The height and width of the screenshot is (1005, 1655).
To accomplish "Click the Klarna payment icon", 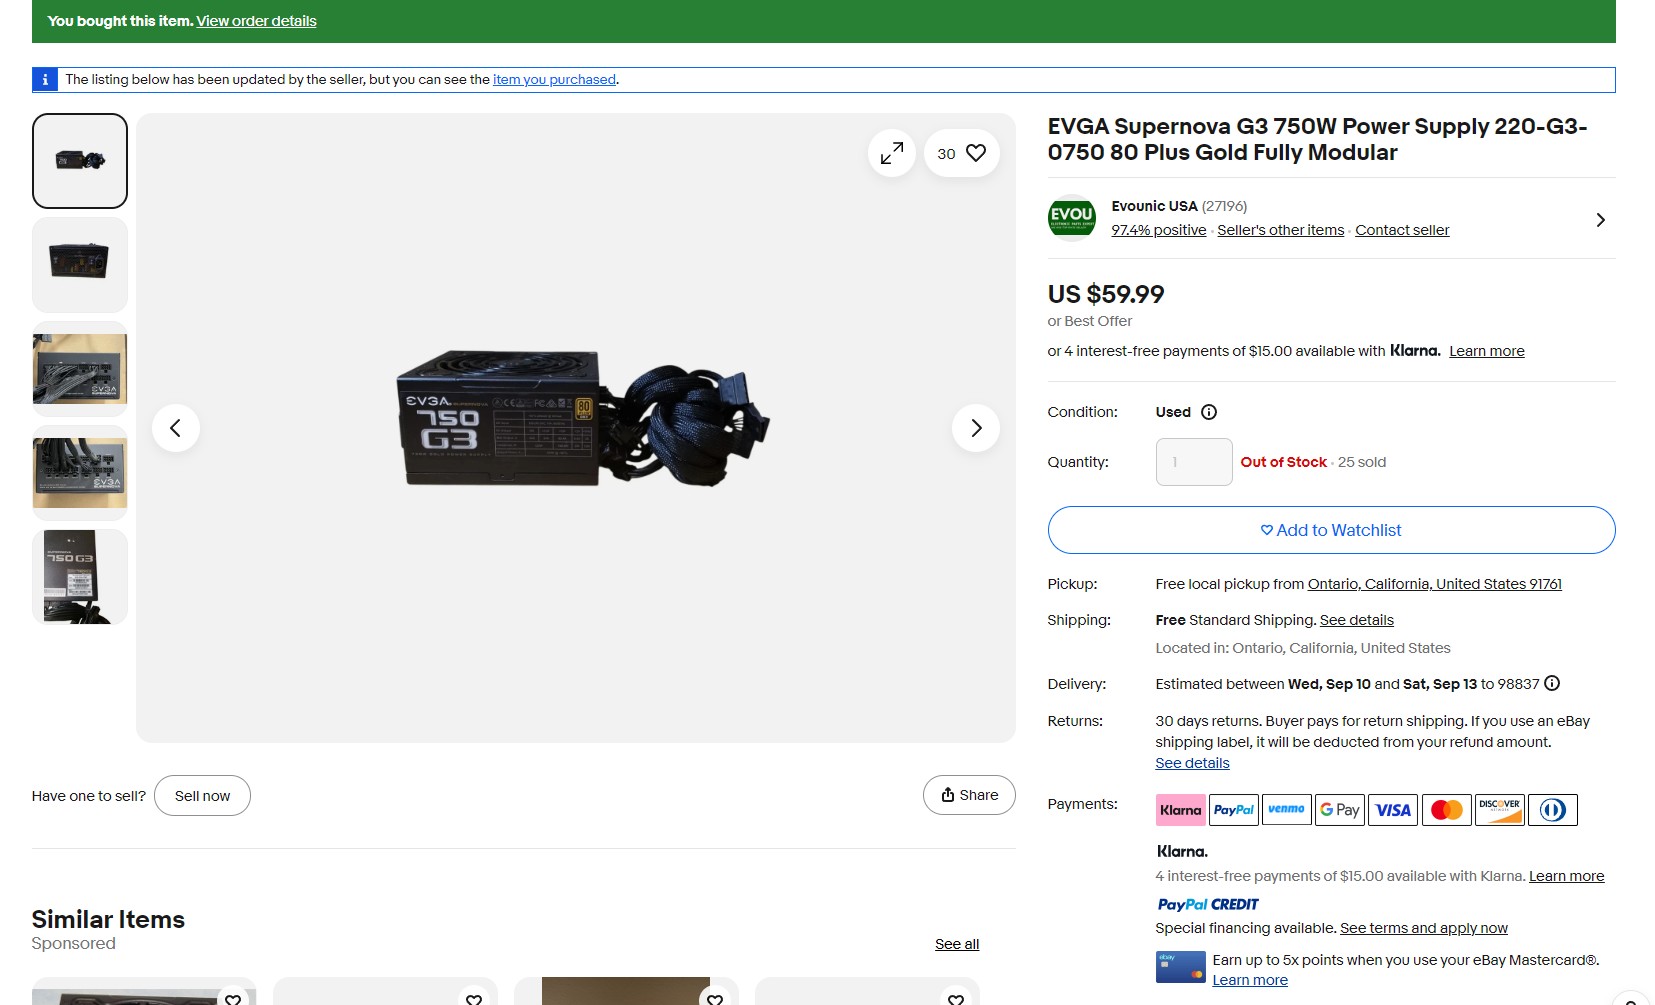I will point(1181,810).
